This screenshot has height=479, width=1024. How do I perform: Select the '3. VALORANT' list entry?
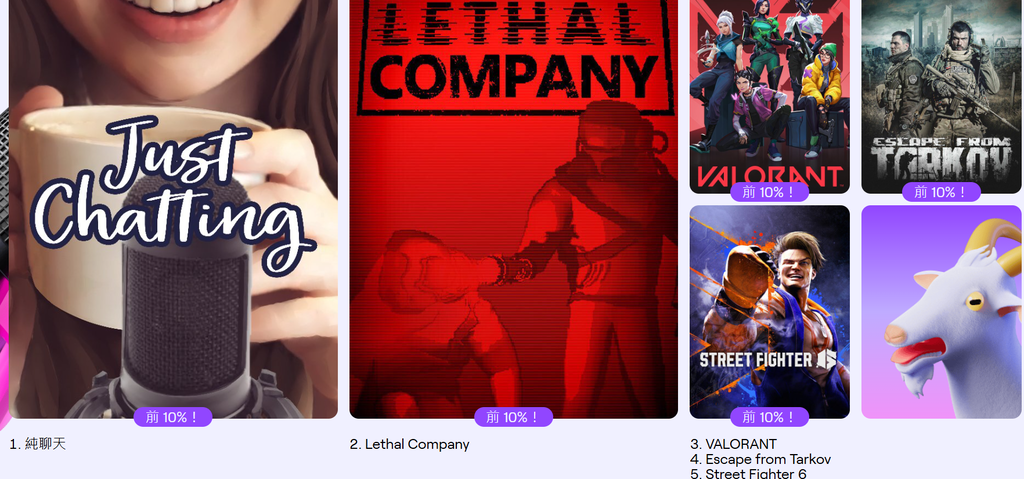pos(733,444)
